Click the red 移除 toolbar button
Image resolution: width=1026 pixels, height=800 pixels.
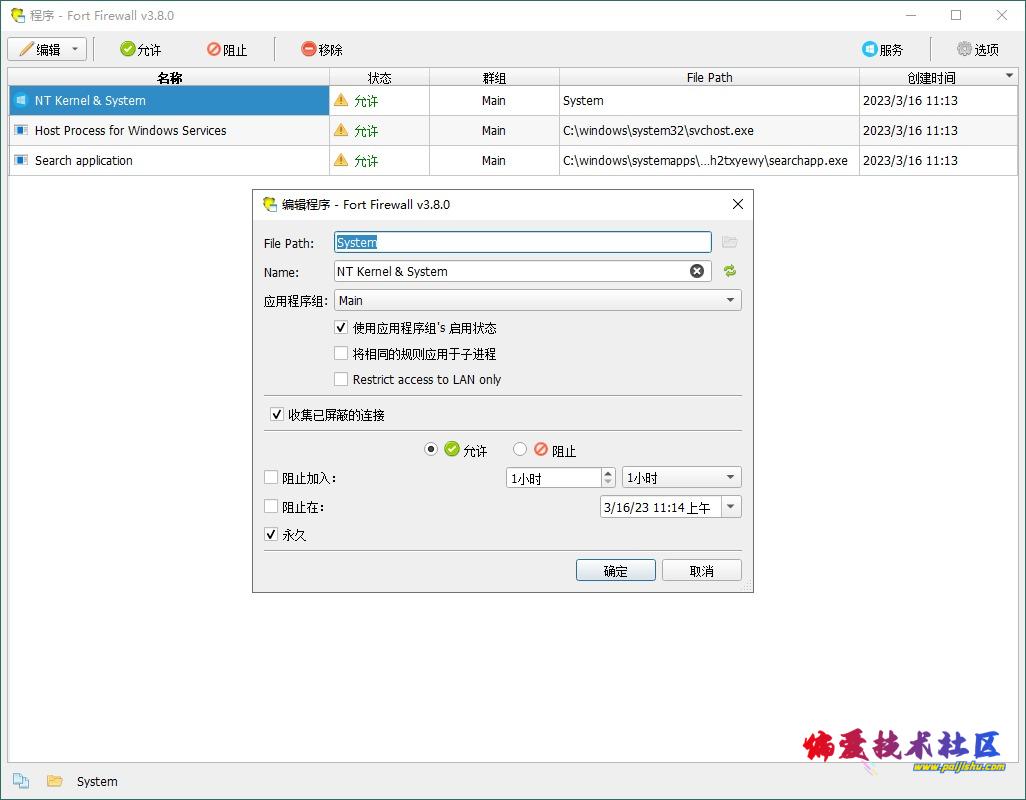coord(322,50)
